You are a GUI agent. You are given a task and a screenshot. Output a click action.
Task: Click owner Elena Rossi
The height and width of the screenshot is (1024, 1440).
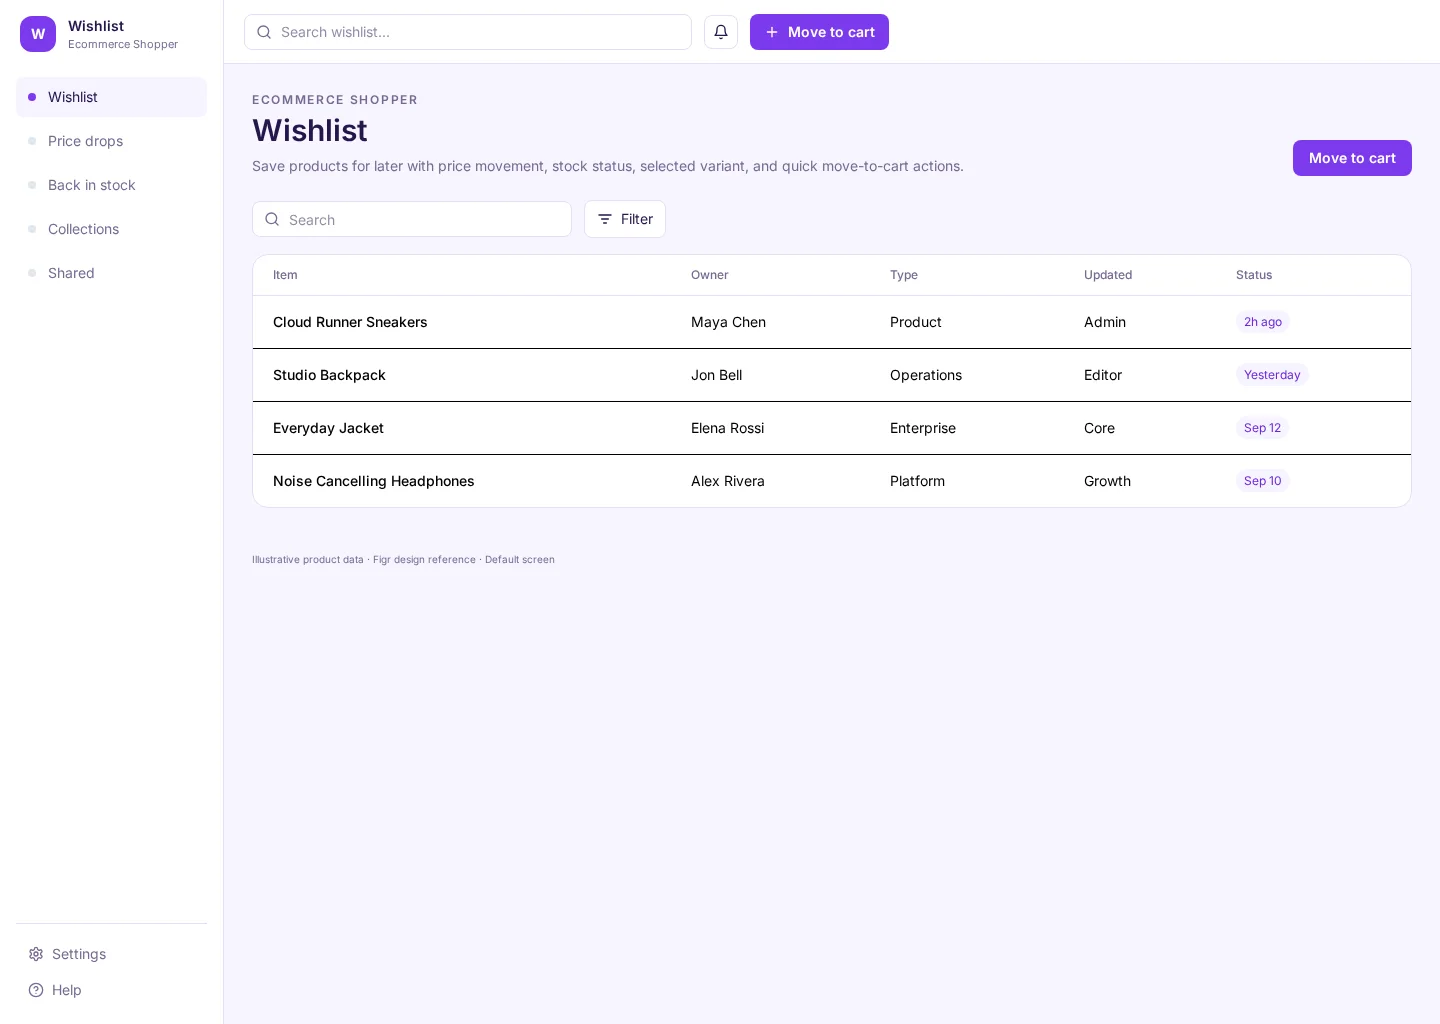[x=727, y=428]
